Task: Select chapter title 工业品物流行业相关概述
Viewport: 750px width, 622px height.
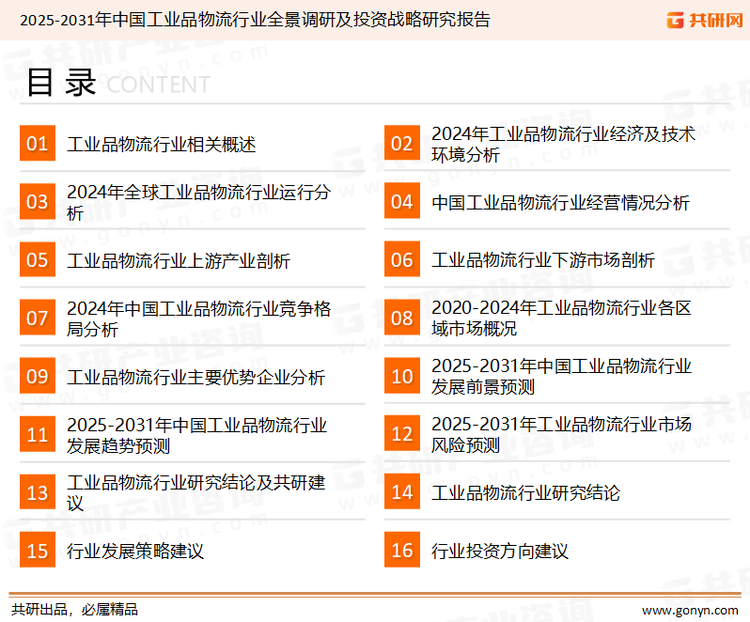Action: pyautogui.click(x=161, y=144)
